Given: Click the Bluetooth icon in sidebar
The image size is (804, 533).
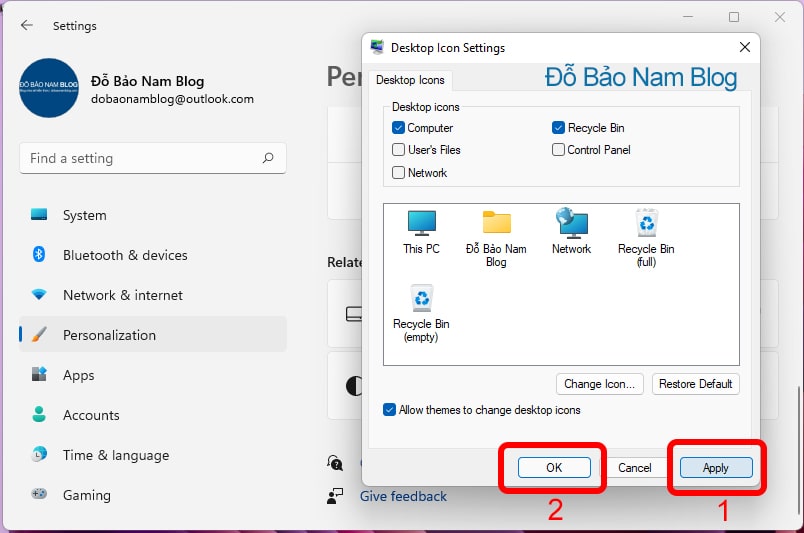Looking at the screenshot, I should 39,254.
